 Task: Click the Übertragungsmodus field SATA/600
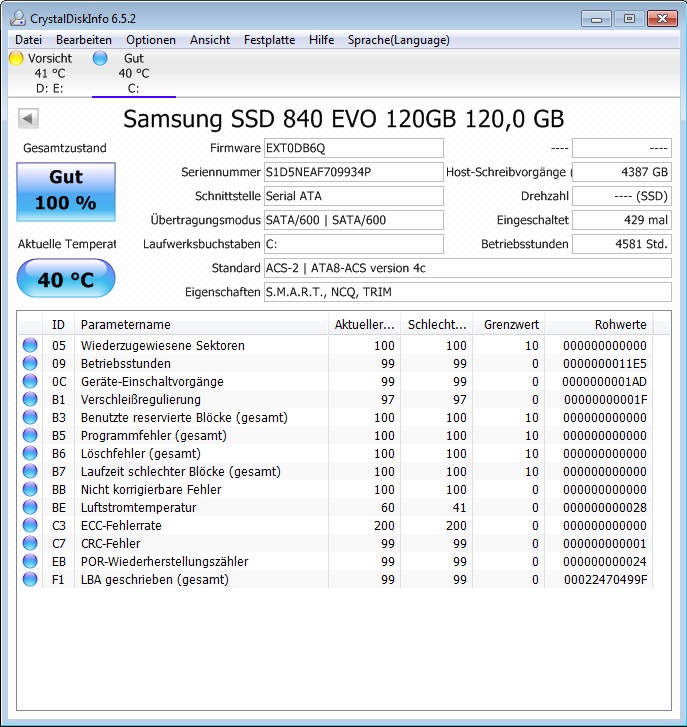(354, 220)
